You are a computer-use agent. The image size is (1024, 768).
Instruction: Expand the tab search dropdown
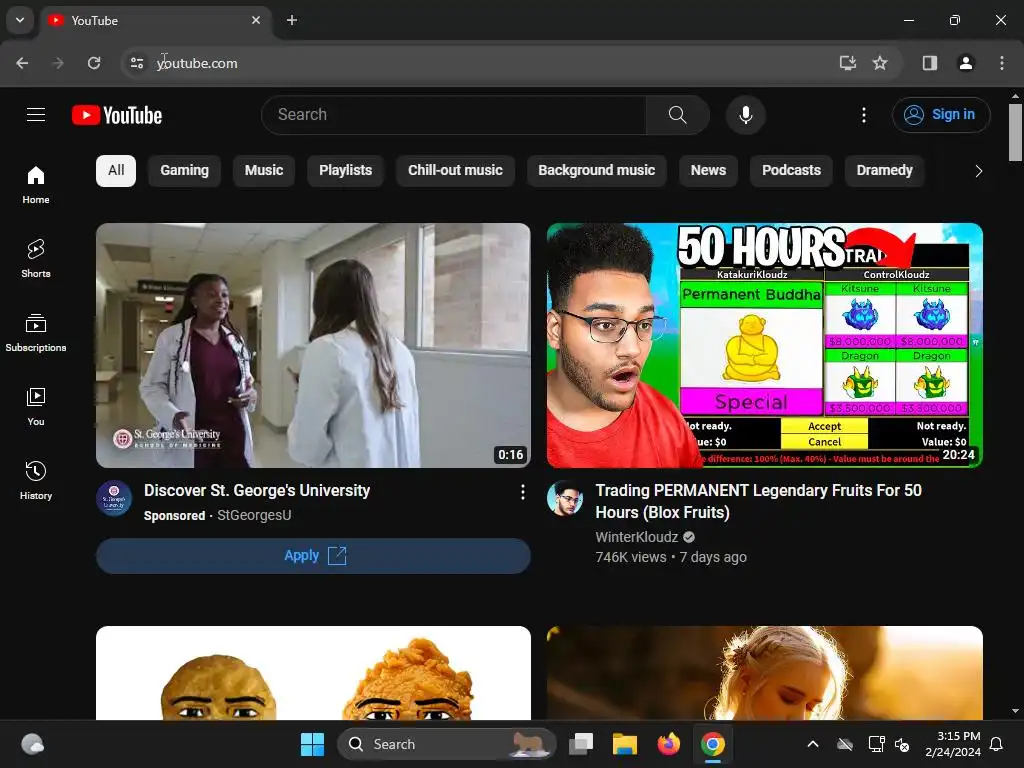20,20
